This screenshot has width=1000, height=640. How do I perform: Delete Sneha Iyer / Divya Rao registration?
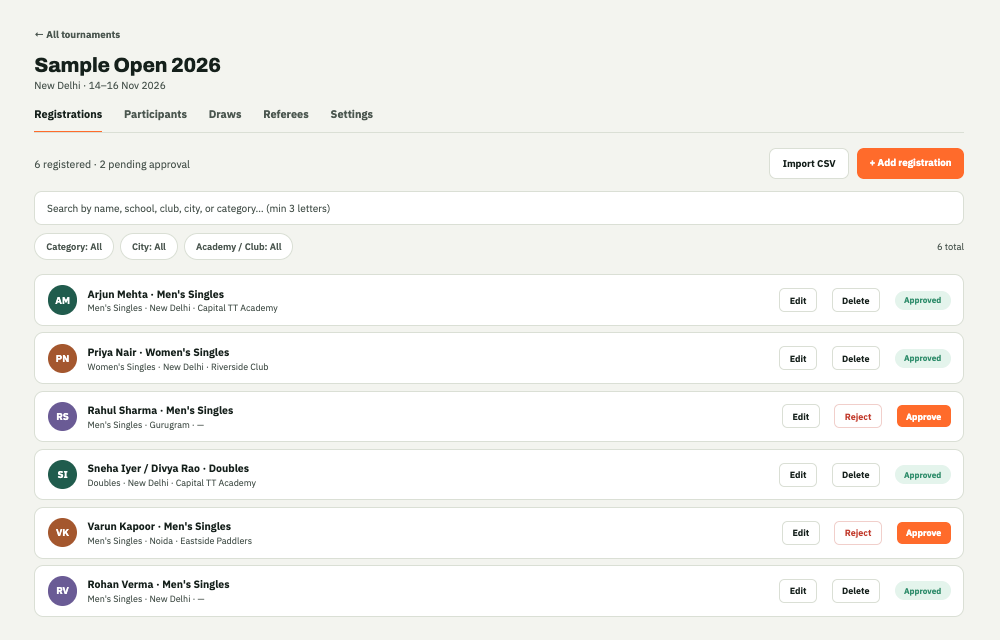[855, 474]
